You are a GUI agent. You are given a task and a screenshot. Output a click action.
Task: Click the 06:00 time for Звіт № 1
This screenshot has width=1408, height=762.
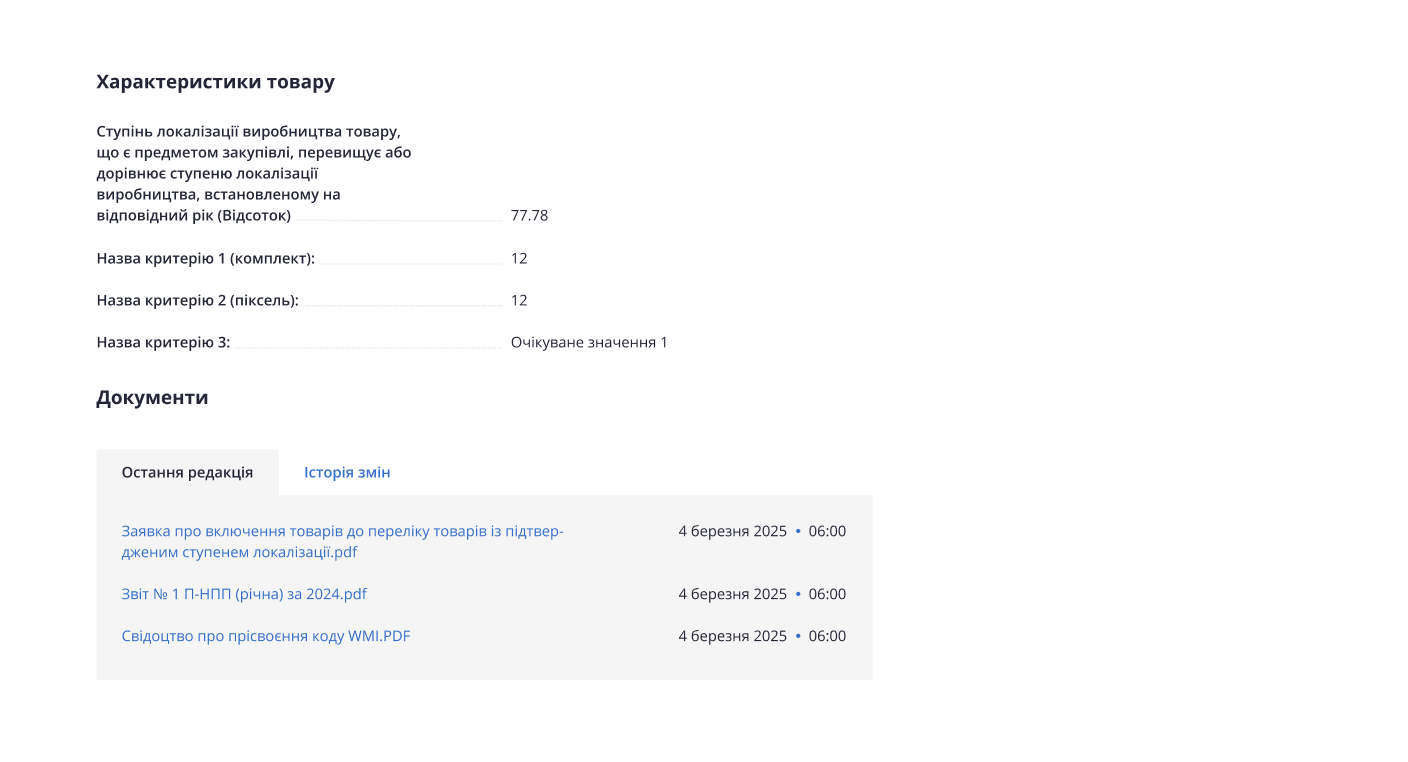(827, 594)
